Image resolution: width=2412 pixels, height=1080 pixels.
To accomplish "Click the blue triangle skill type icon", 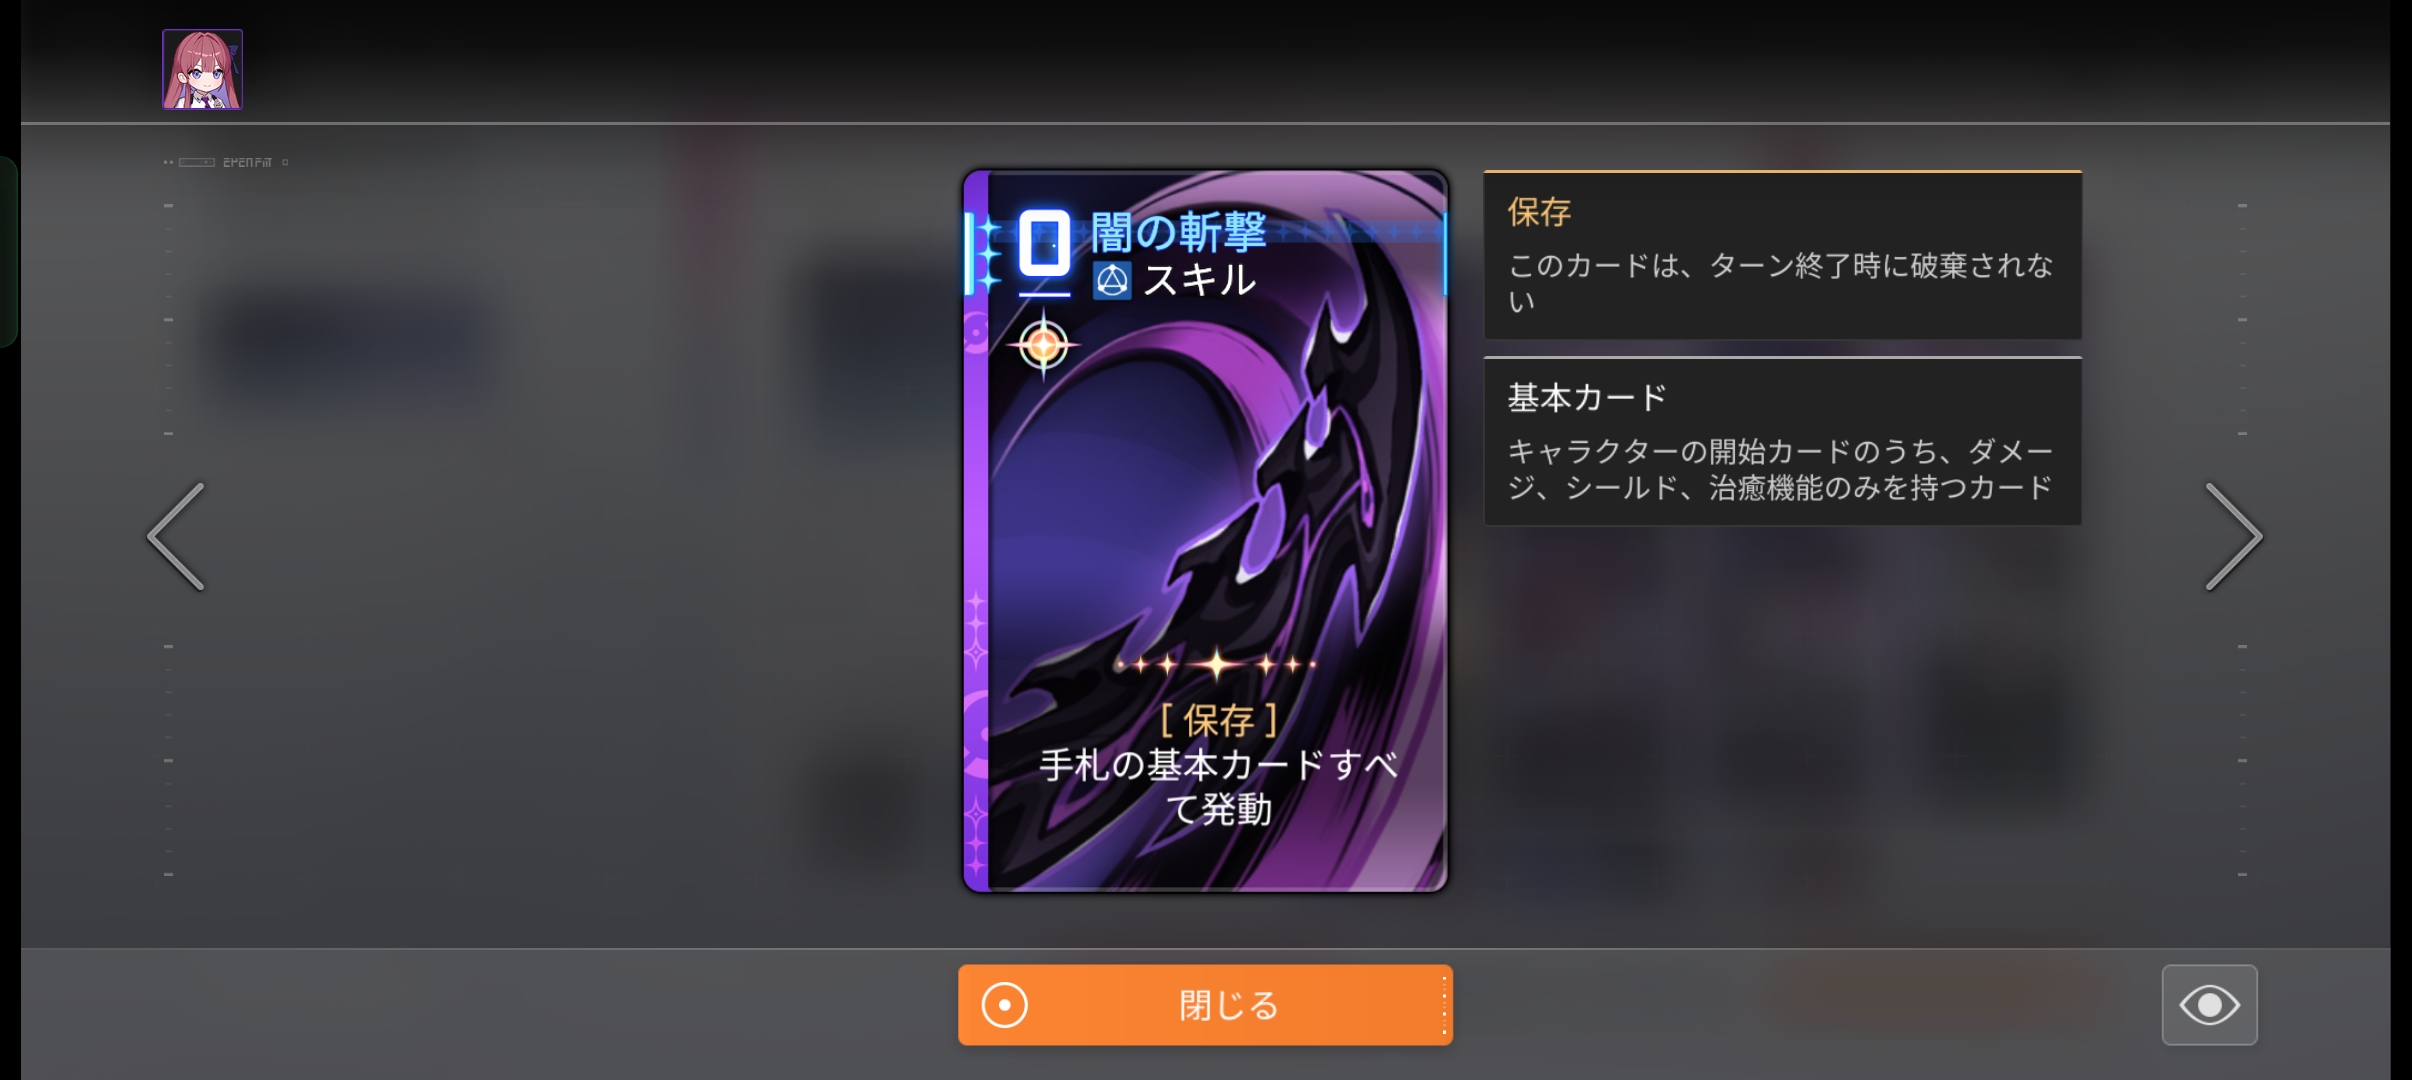I will point(1111,281).
